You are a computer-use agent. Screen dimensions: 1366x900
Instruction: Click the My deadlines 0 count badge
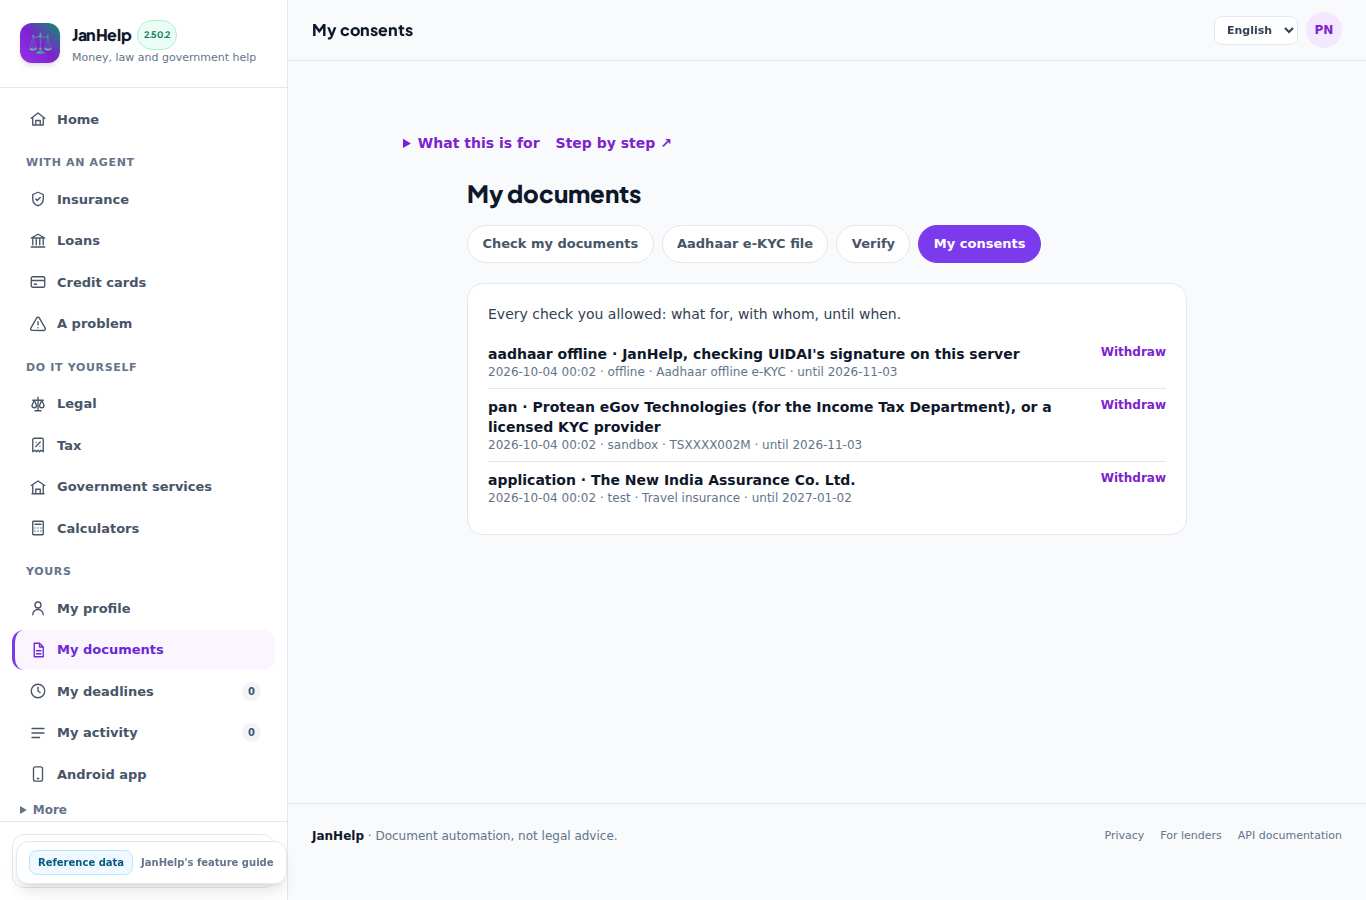coord(251,691)
